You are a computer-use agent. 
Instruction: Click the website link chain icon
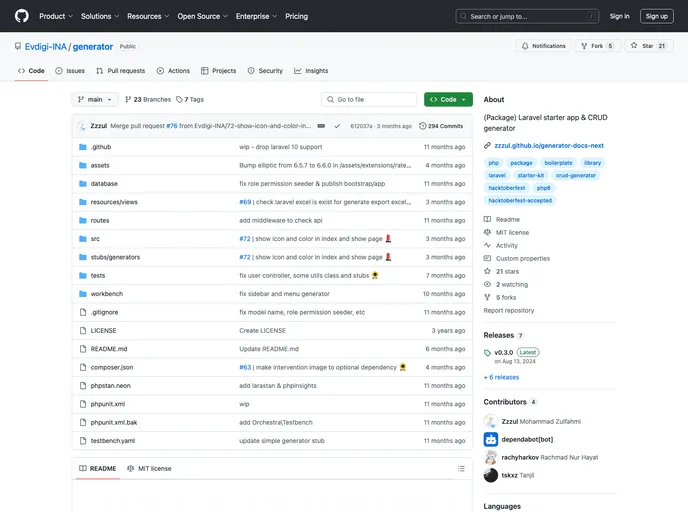487,146
